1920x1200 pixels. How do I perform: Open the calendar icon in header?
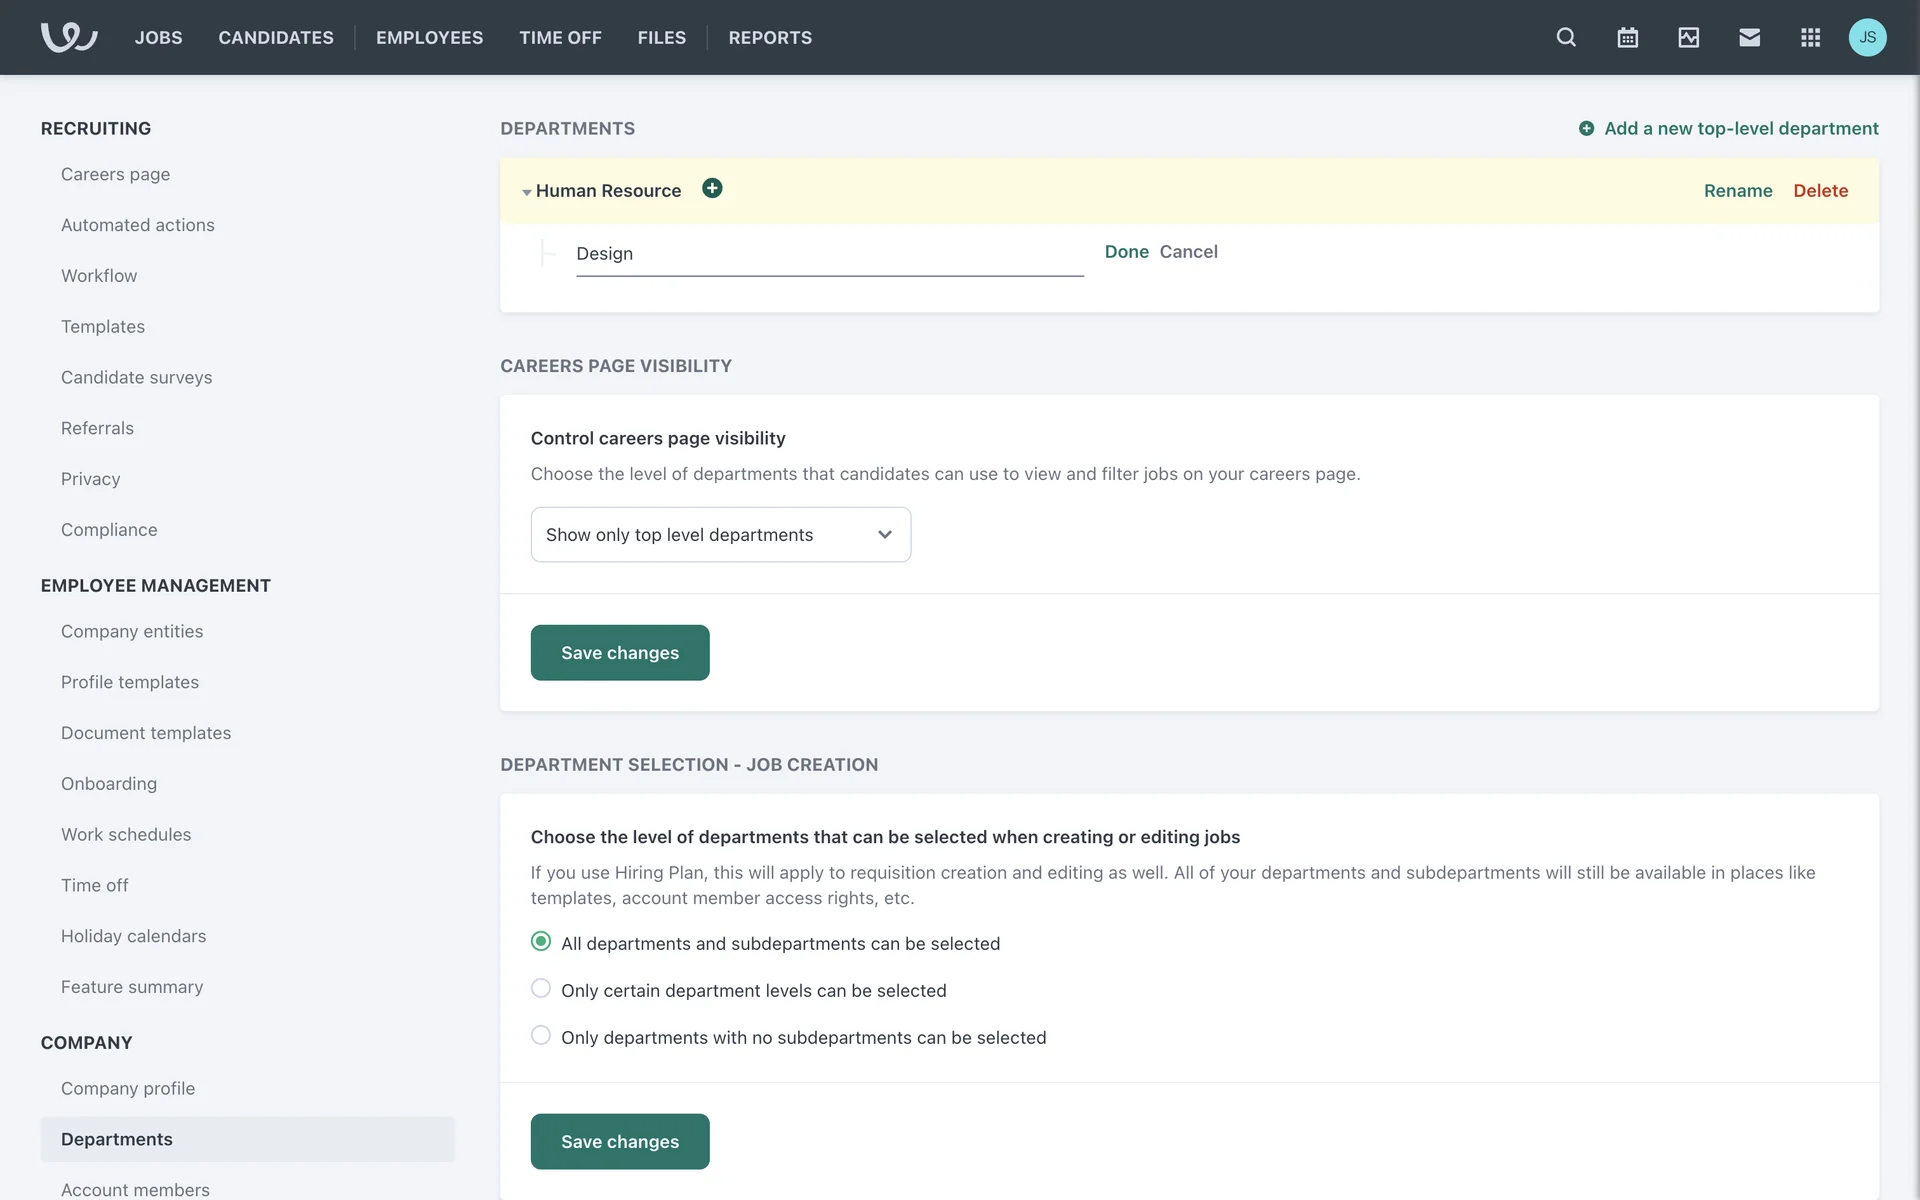tap(1627, 37)
